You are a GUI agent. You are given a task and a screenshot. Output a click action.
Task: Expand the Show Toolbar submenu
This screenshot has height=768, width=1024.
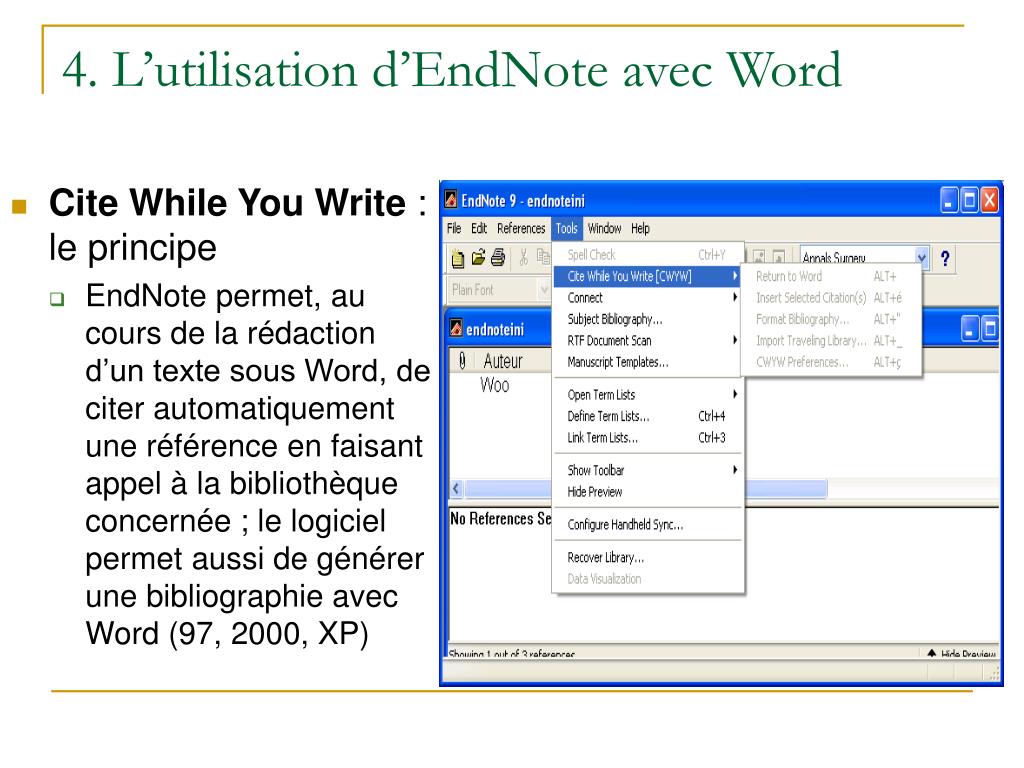point(646,470)
